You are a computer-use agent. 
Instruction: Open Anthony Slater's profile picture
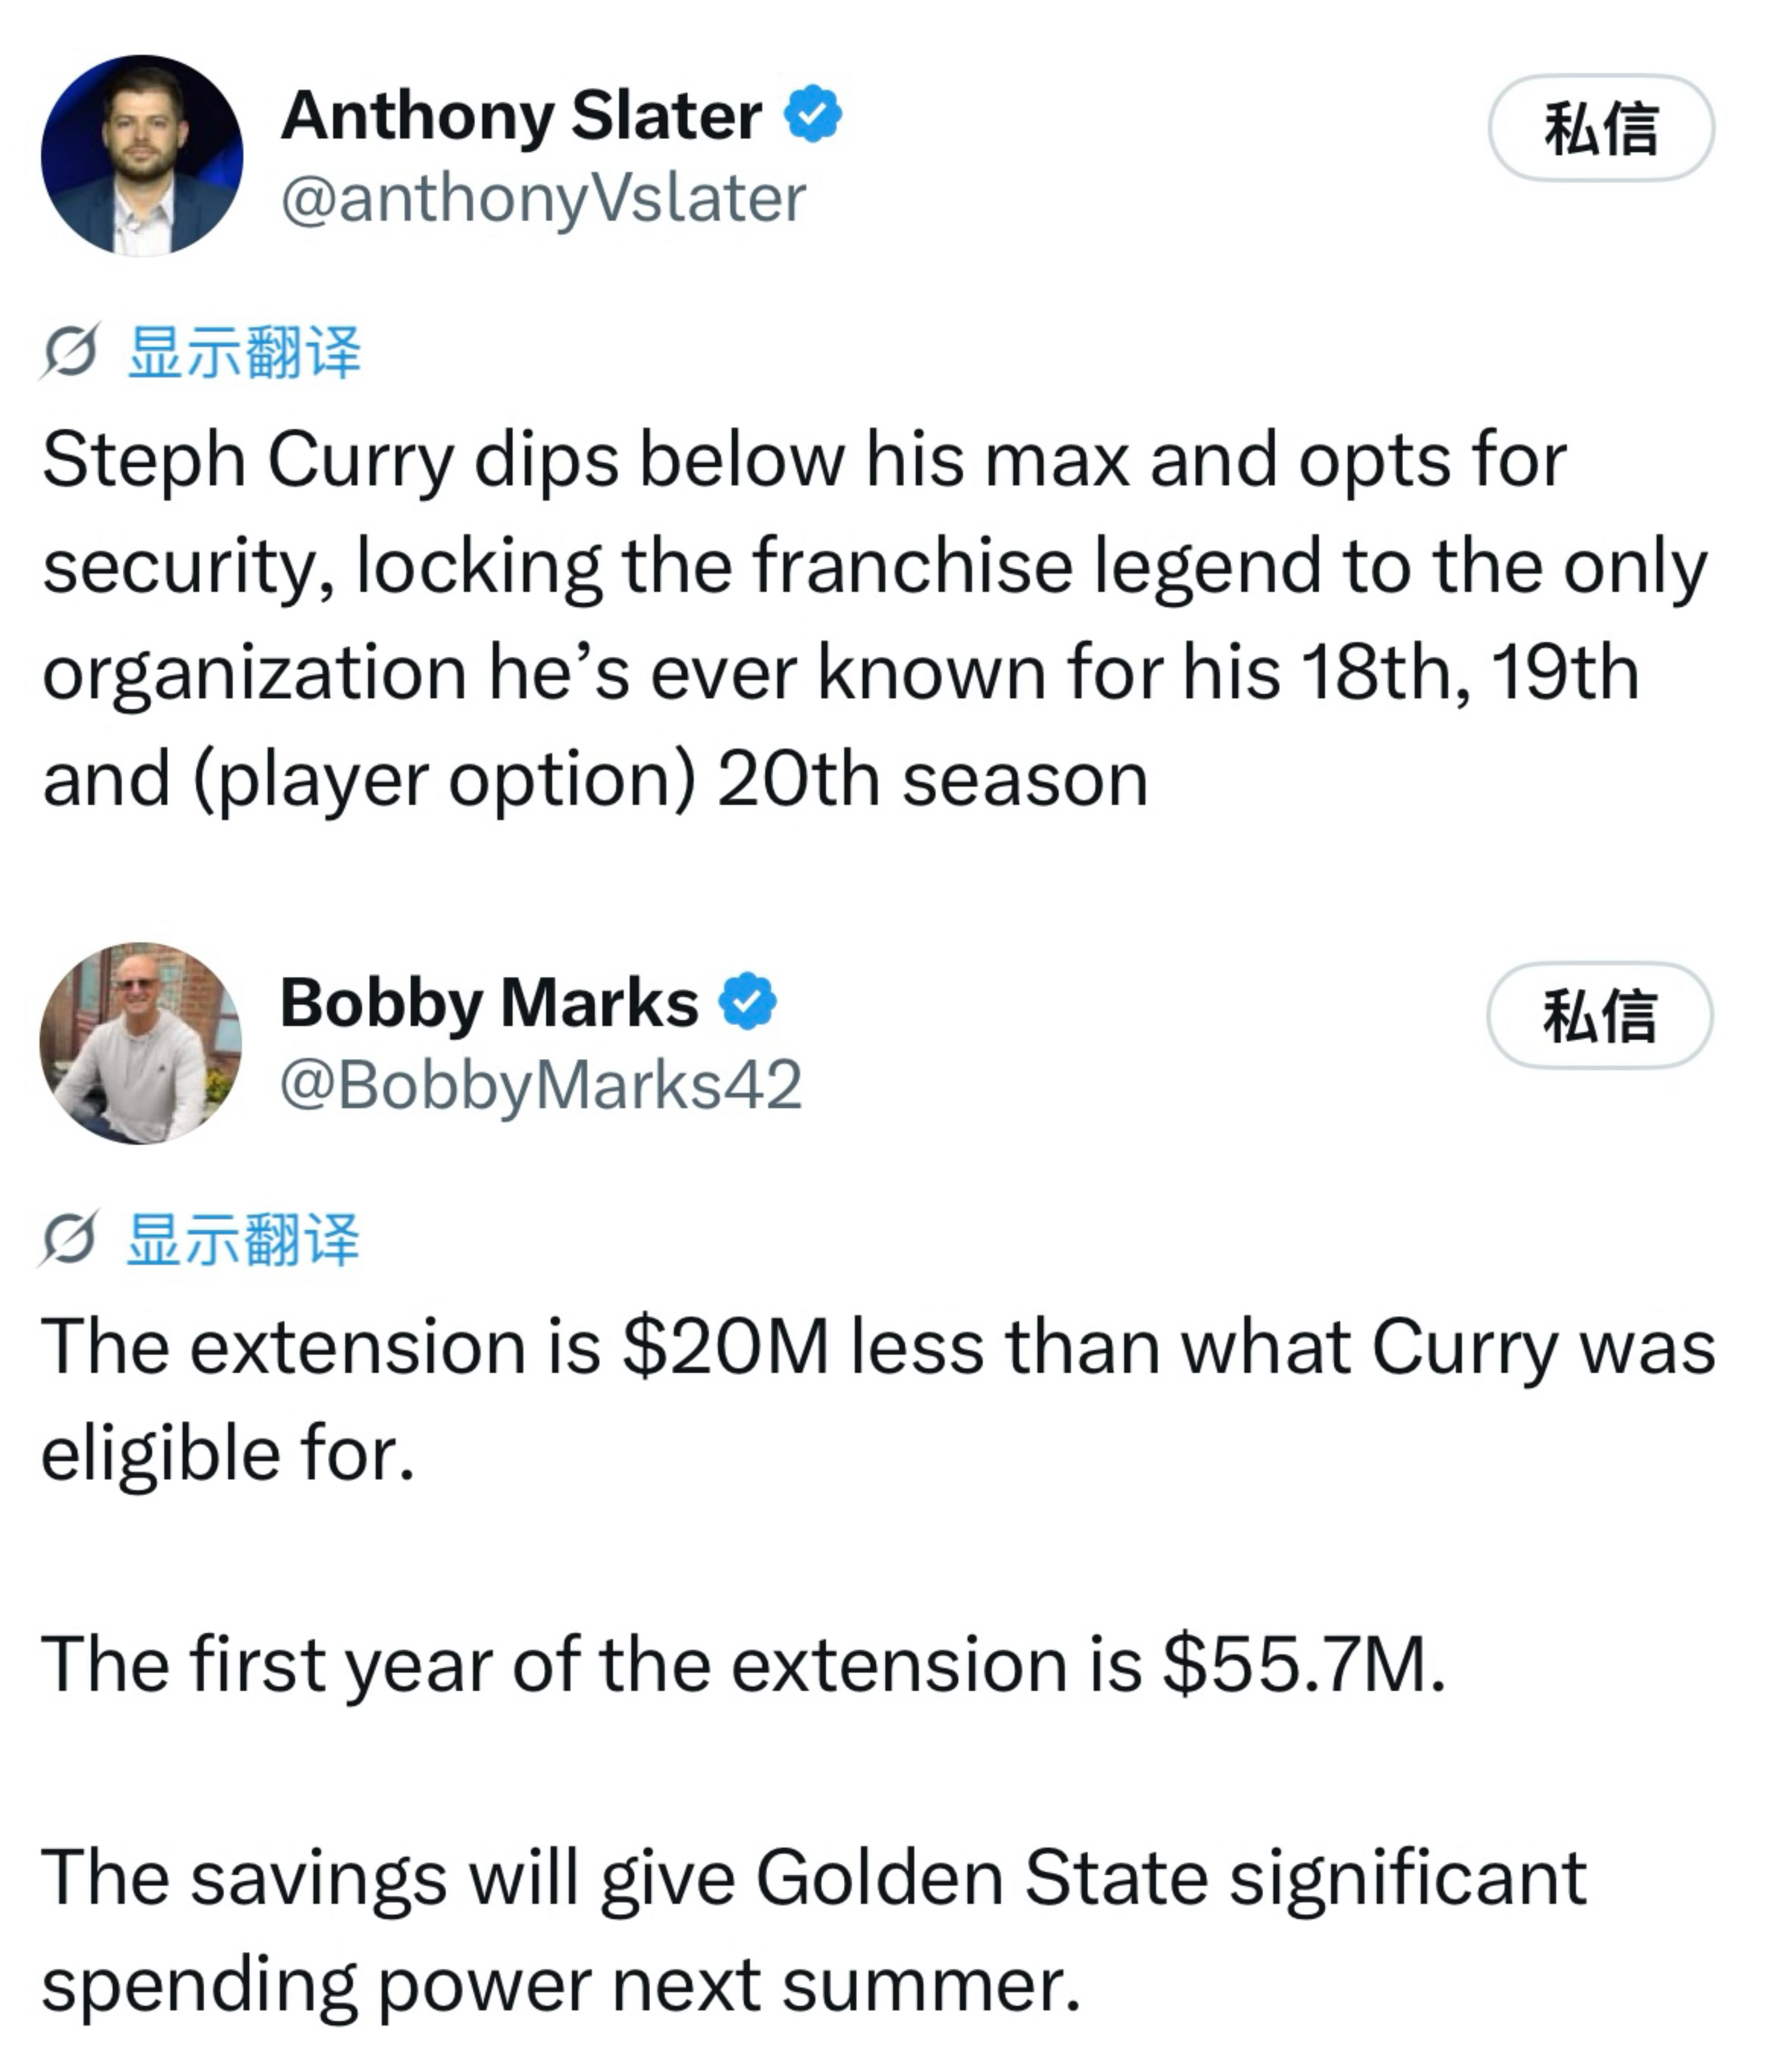point(142,155)
